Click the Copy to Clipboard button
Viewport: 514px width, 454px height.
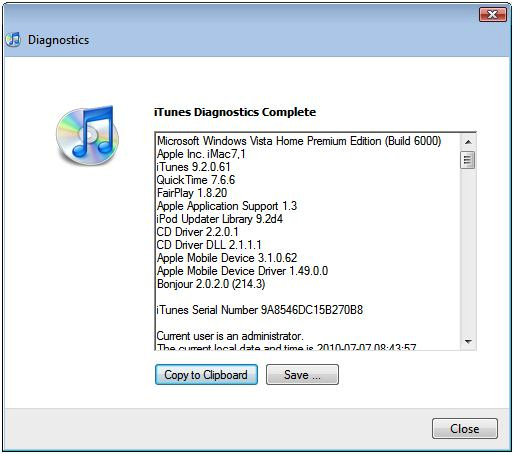[x=206, y=375]
